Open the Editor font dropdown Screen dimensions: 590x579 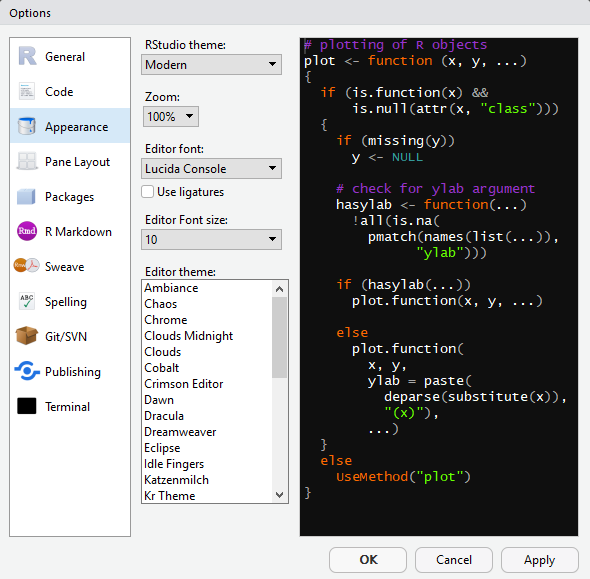tap(211, 168)
